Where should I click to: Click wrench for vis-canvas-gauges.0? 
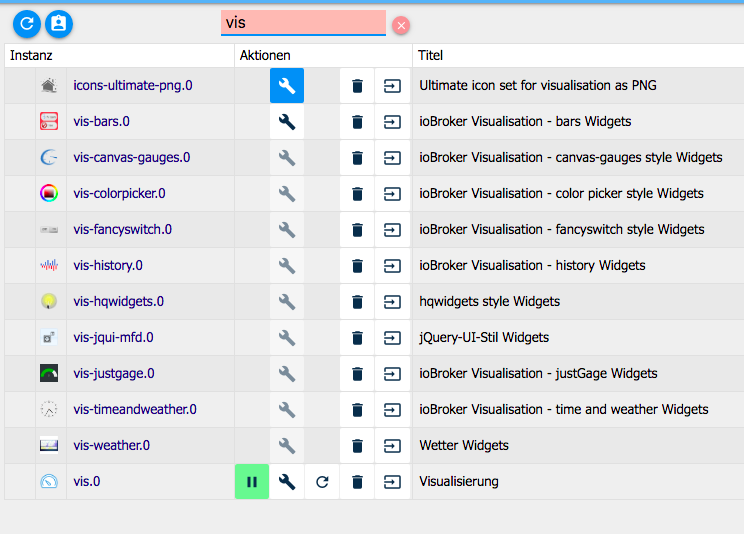click(287, 158)
